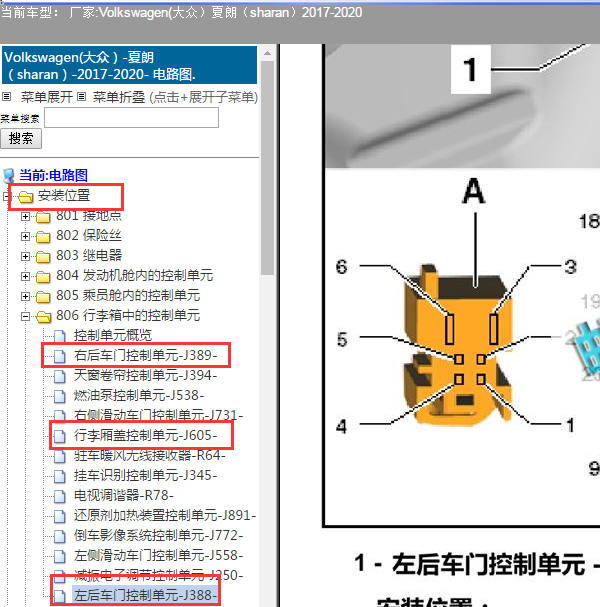Viewport: 600px width, 607px height.
Task: Click the 805 乘员舱内的控制单元 folder icon
Action: tap(43, 297)
